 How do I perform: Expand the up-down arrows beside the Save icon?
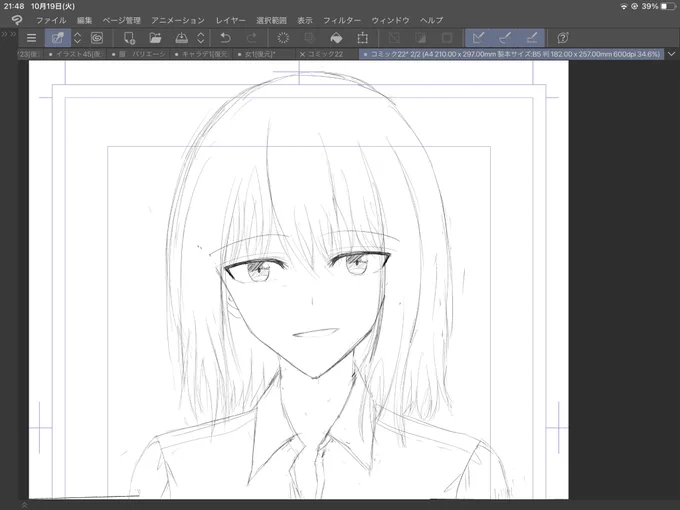point(201,38)
